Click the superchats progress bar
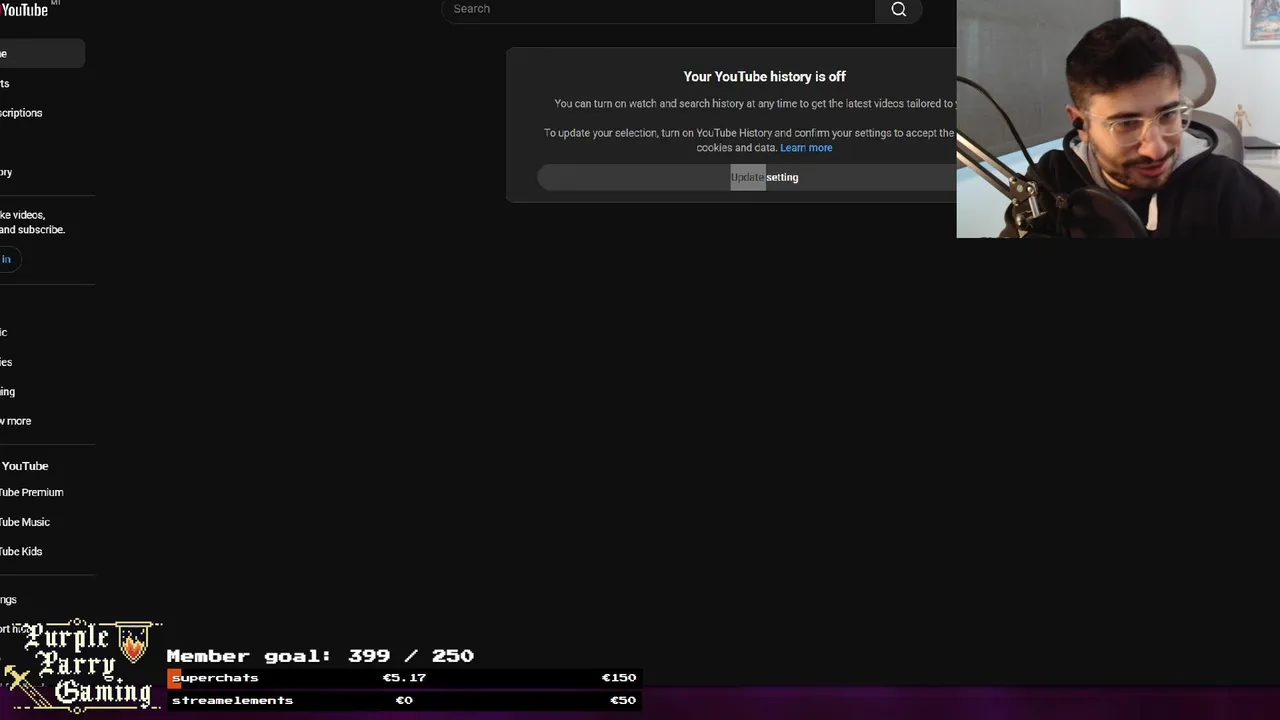 click(x=404, y=678)
